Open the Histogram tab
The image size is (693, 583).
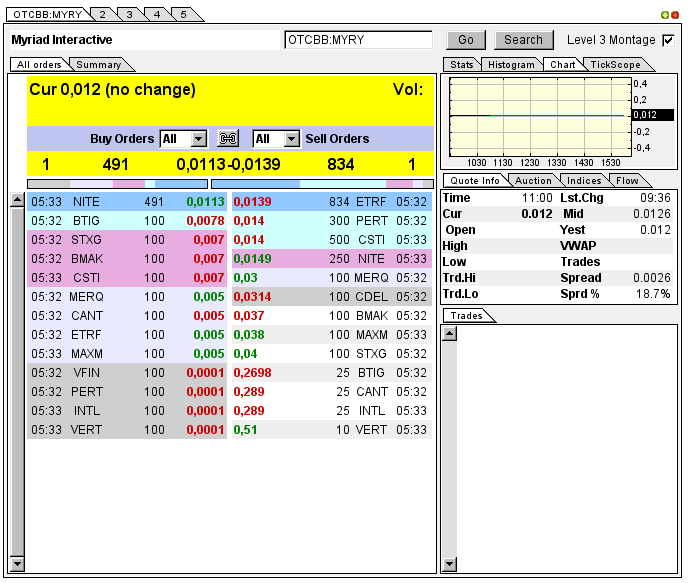click(511, 65)
